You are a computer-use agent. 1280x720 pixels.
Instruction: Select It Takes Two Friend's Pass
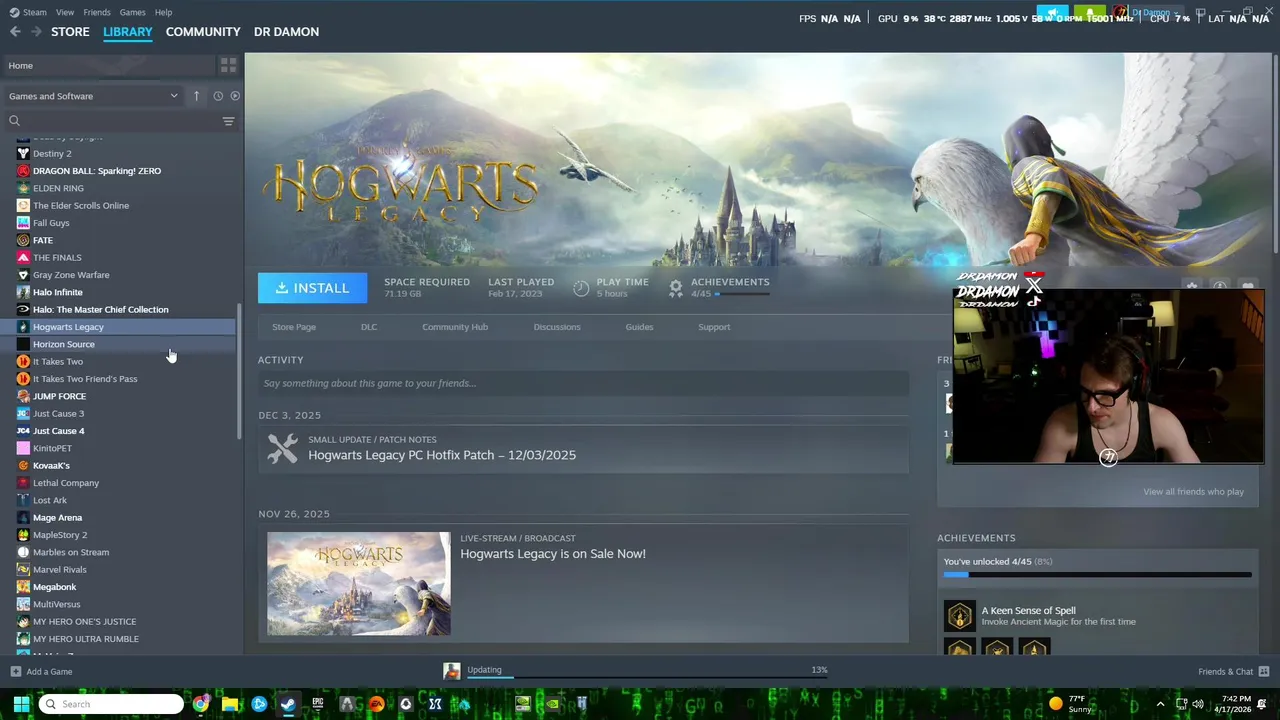pyautogui.click(x=85, y=379)
